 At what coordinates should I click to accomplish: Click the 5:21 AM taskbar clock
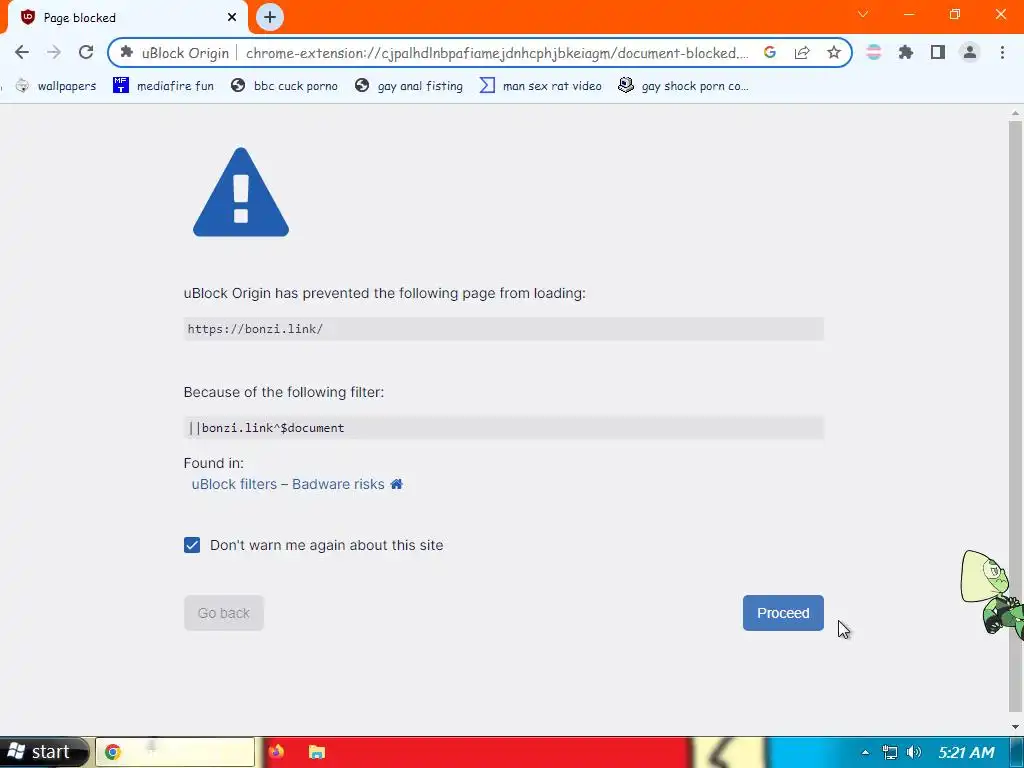(967, 752)
